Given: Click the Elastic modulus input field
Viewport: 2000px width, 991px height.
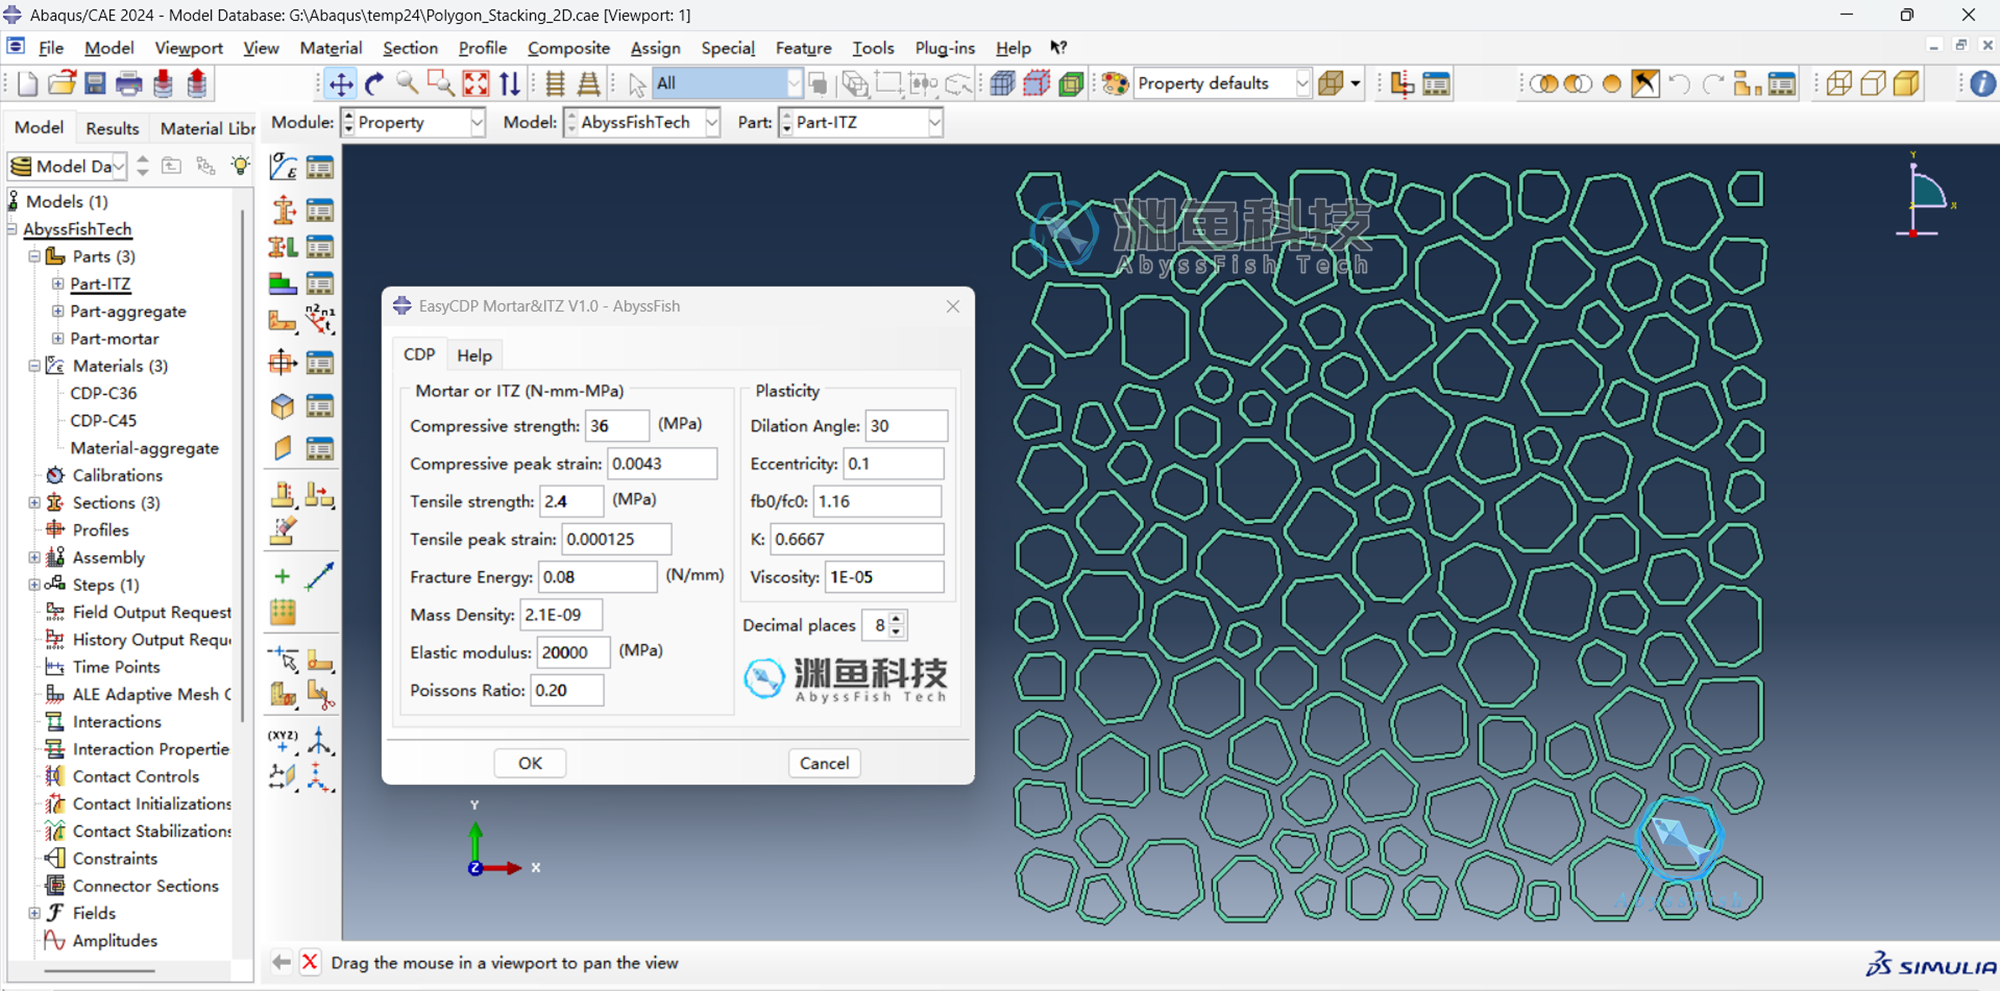Looking at the screenshot, I should click(x=573, y=653).
